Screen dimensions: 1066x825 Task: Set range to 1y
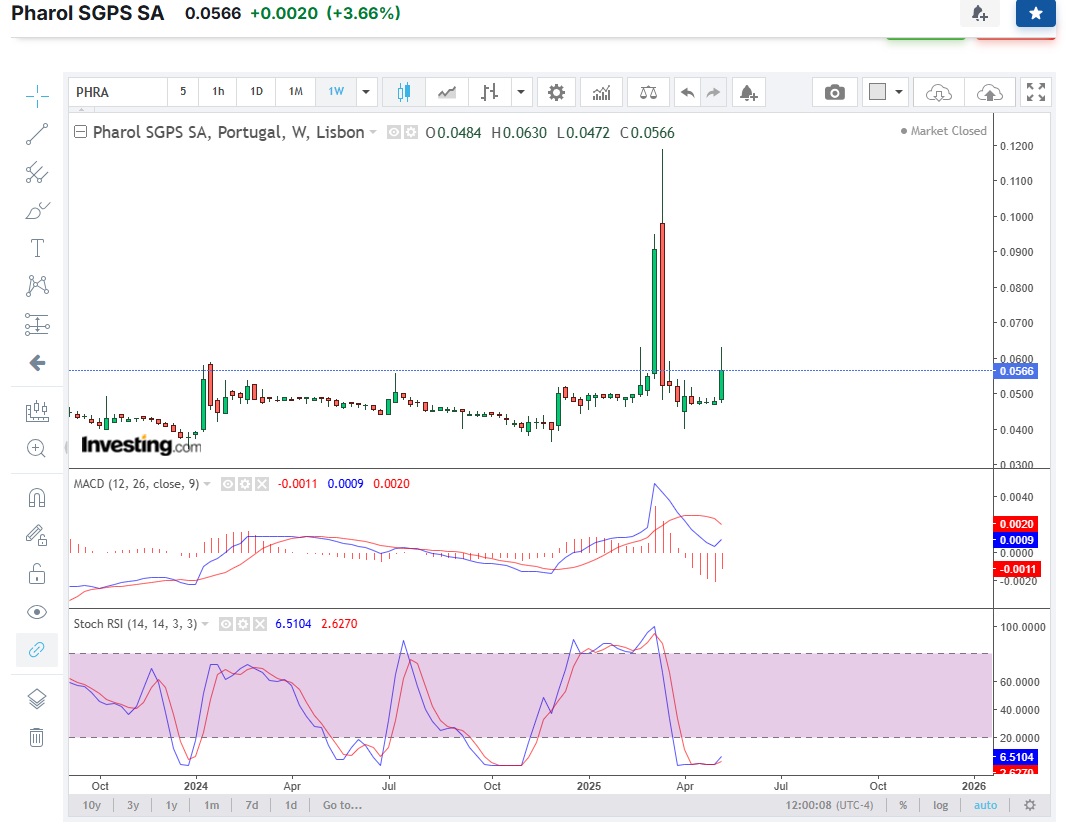[x=171, y=805]
